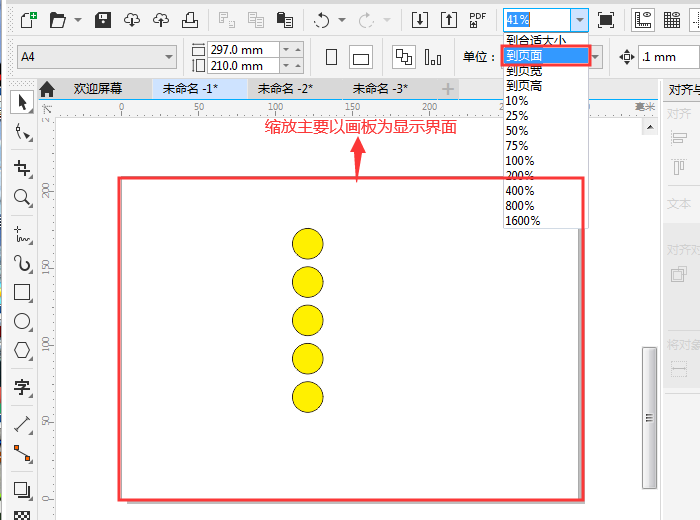
Task: Select the Ellipse tool
Action: click(x=22, y=321)
